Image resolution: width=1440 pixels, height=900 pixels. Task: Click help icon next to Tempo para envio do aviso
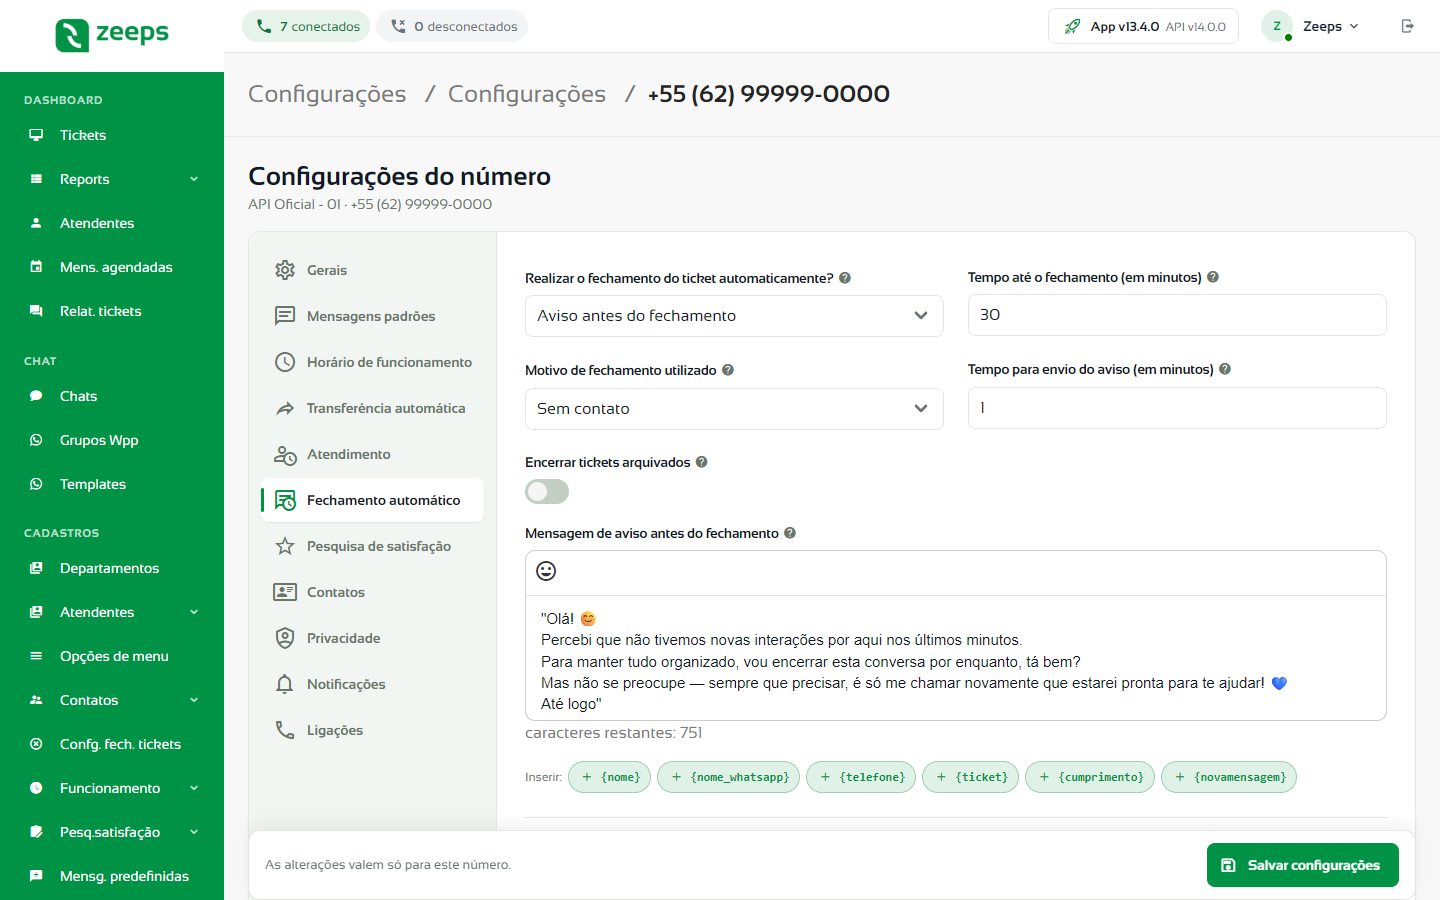pyautogui.click(x=1225, y=369)
